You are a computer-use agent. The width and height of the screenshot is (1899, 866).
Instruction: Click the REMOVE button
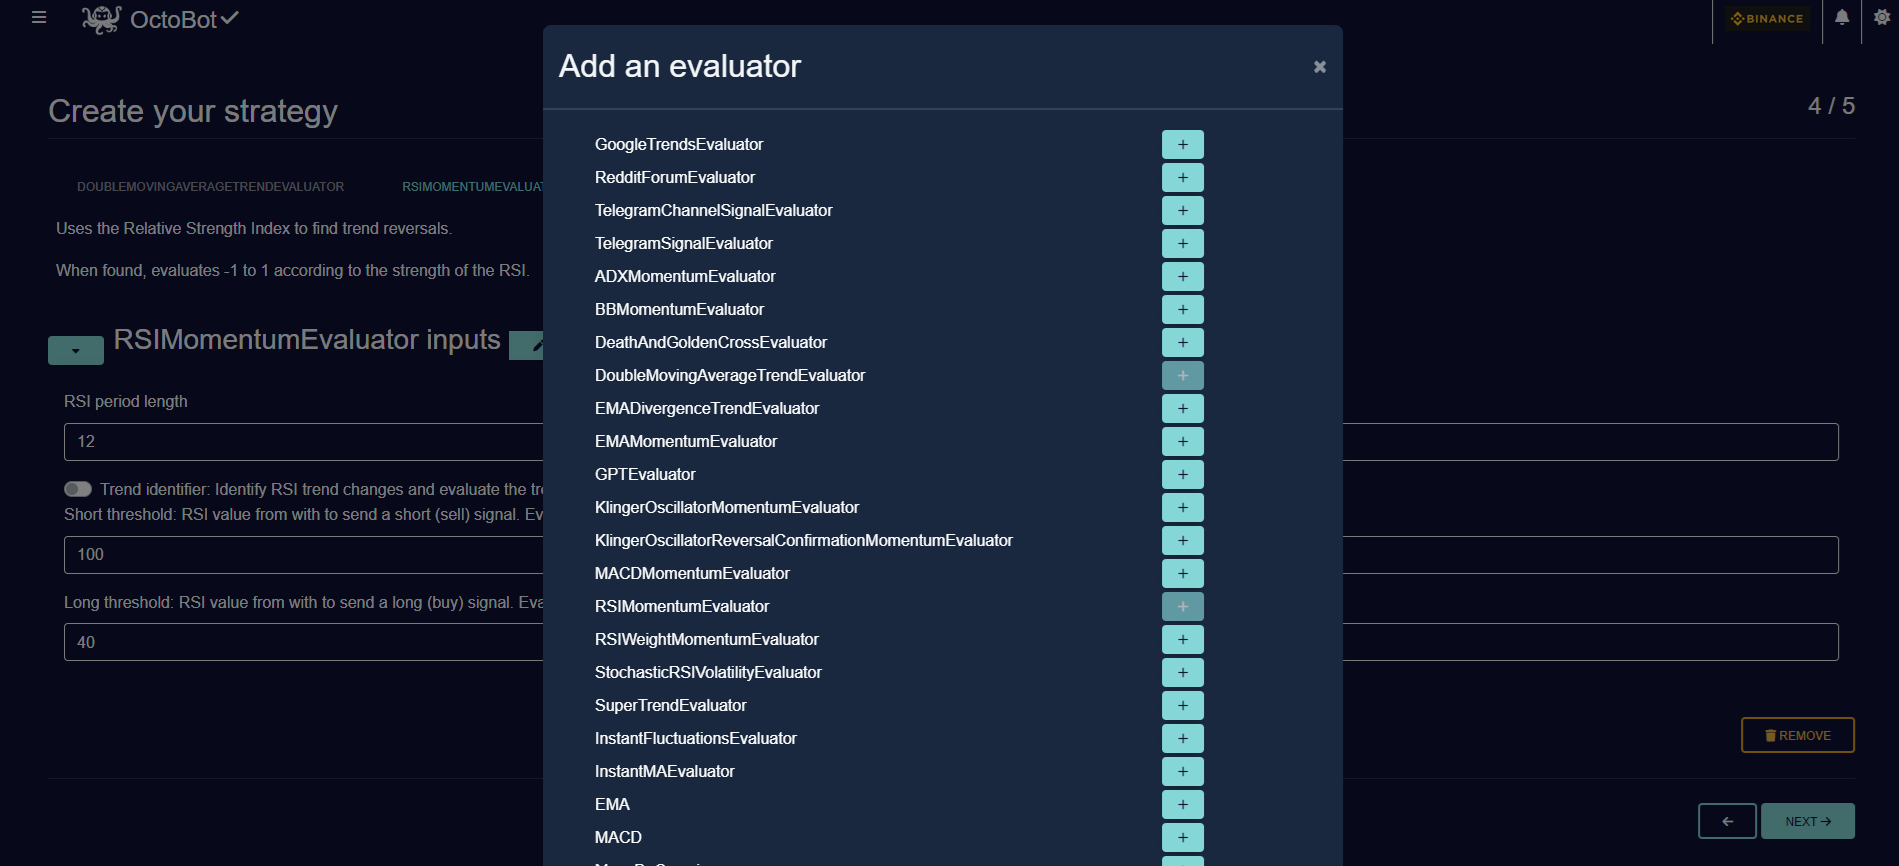(1797, 735)
